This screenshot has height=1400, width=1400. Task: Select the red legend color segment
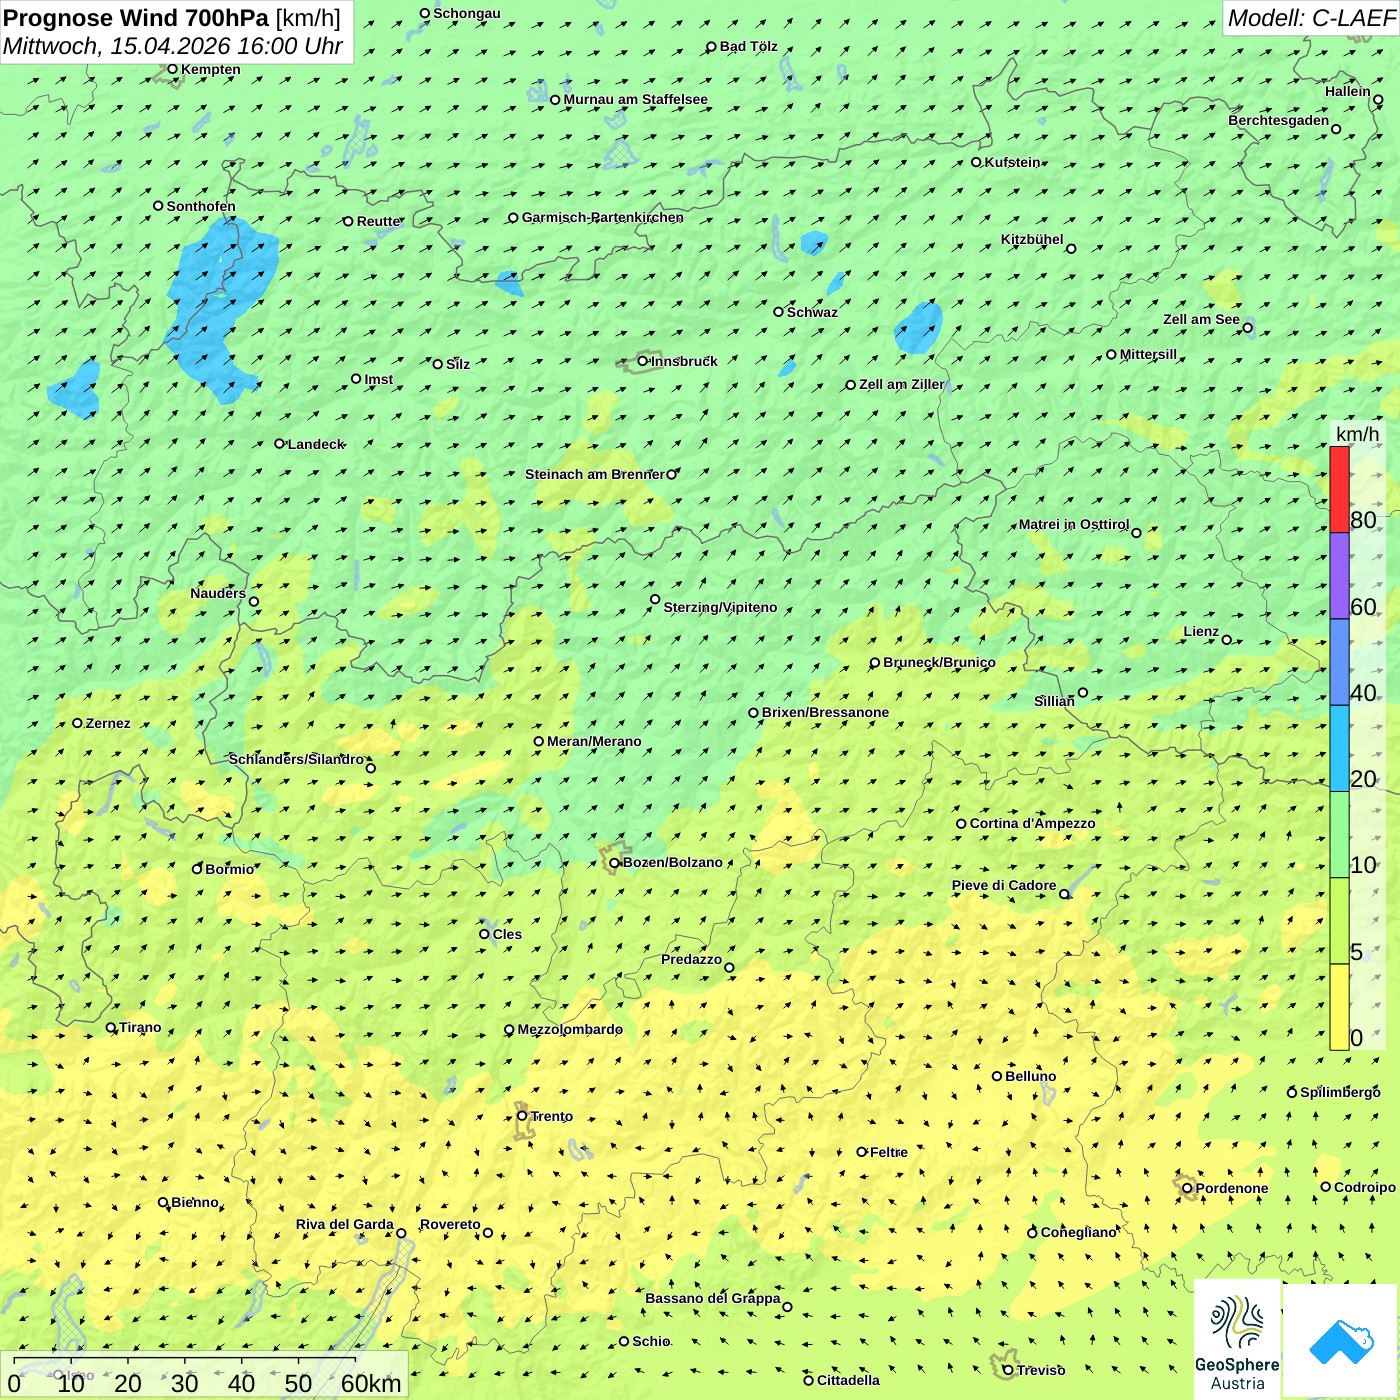coord(1339,490)
